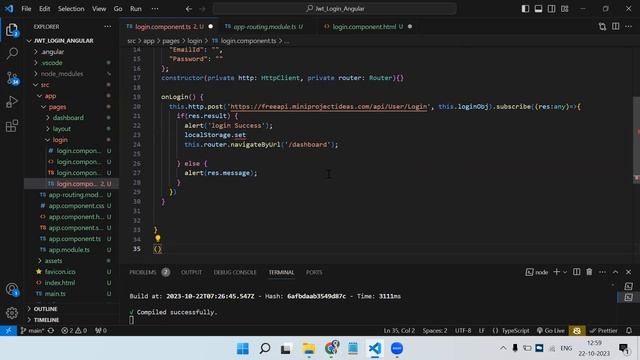Open the Accounts menu icon
Image resolution: width=640 pixels, height=360 pixels.
tap(12, 289)
